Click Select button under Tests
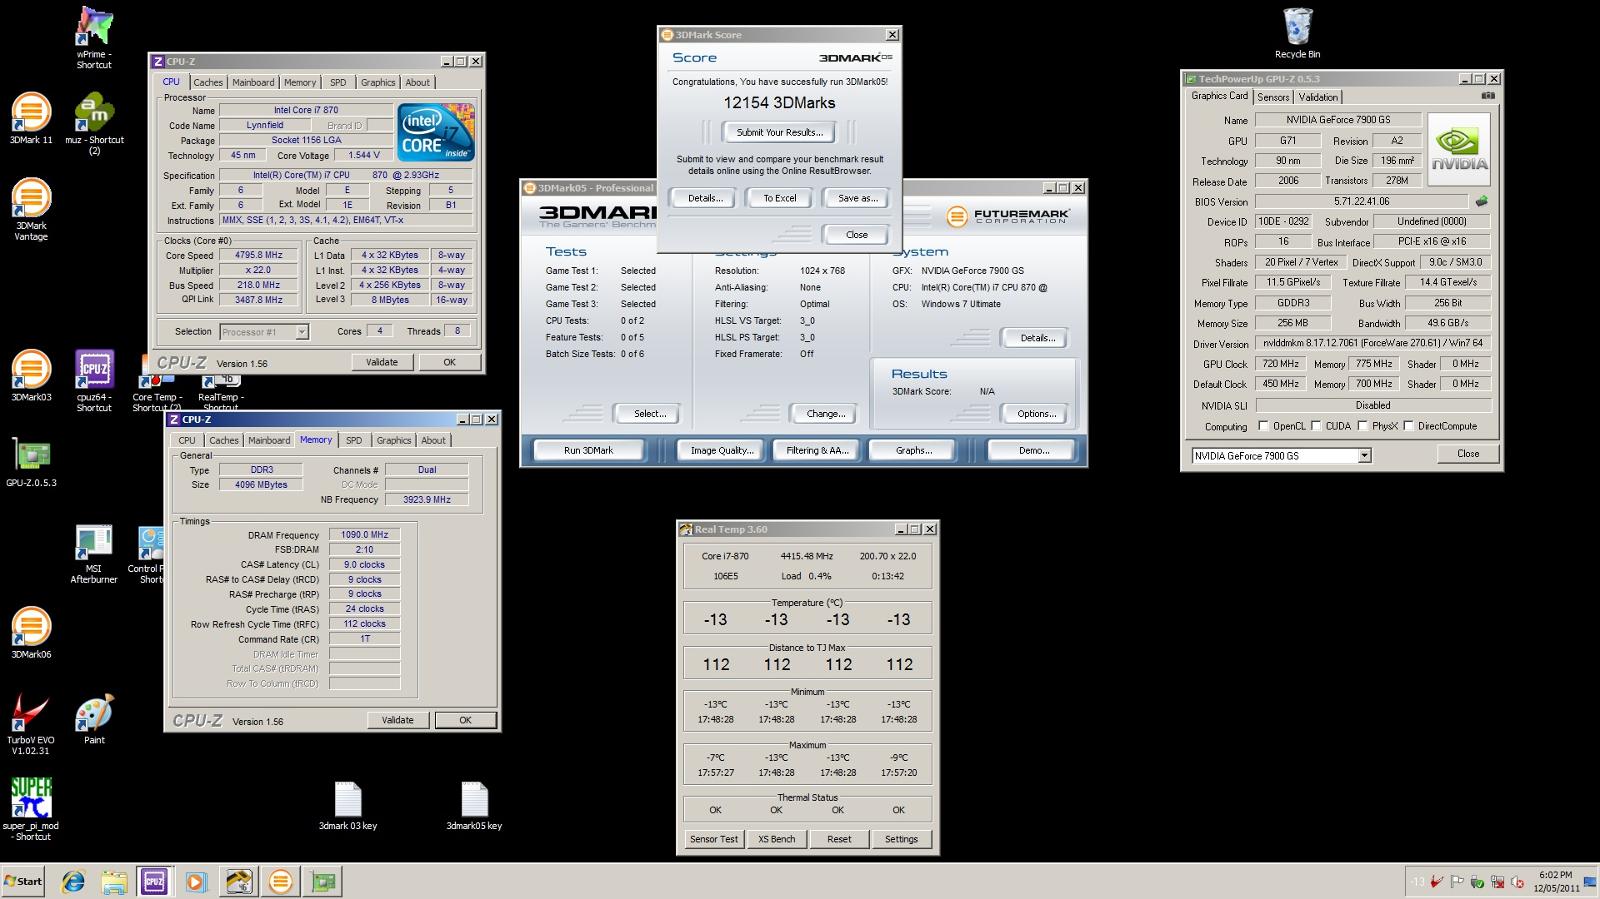This screenshot has width=1600, height=899. tap(649, 414)
